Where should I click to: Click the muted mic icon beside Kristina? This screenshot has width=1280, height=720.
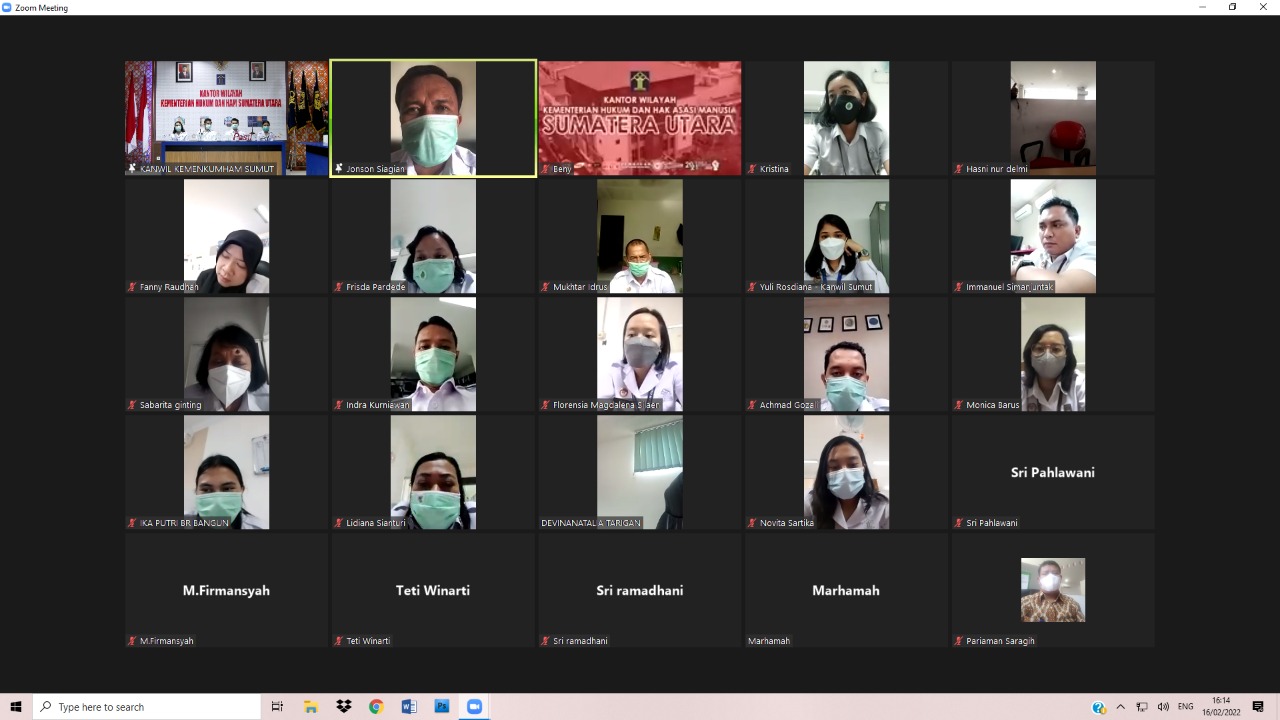tap(752, 169)
